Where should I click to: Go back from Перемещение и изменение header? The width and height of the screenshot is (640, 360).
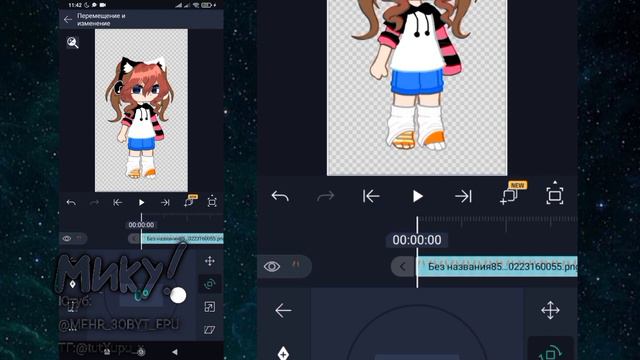pyautogui.click(x=68, y=19)
